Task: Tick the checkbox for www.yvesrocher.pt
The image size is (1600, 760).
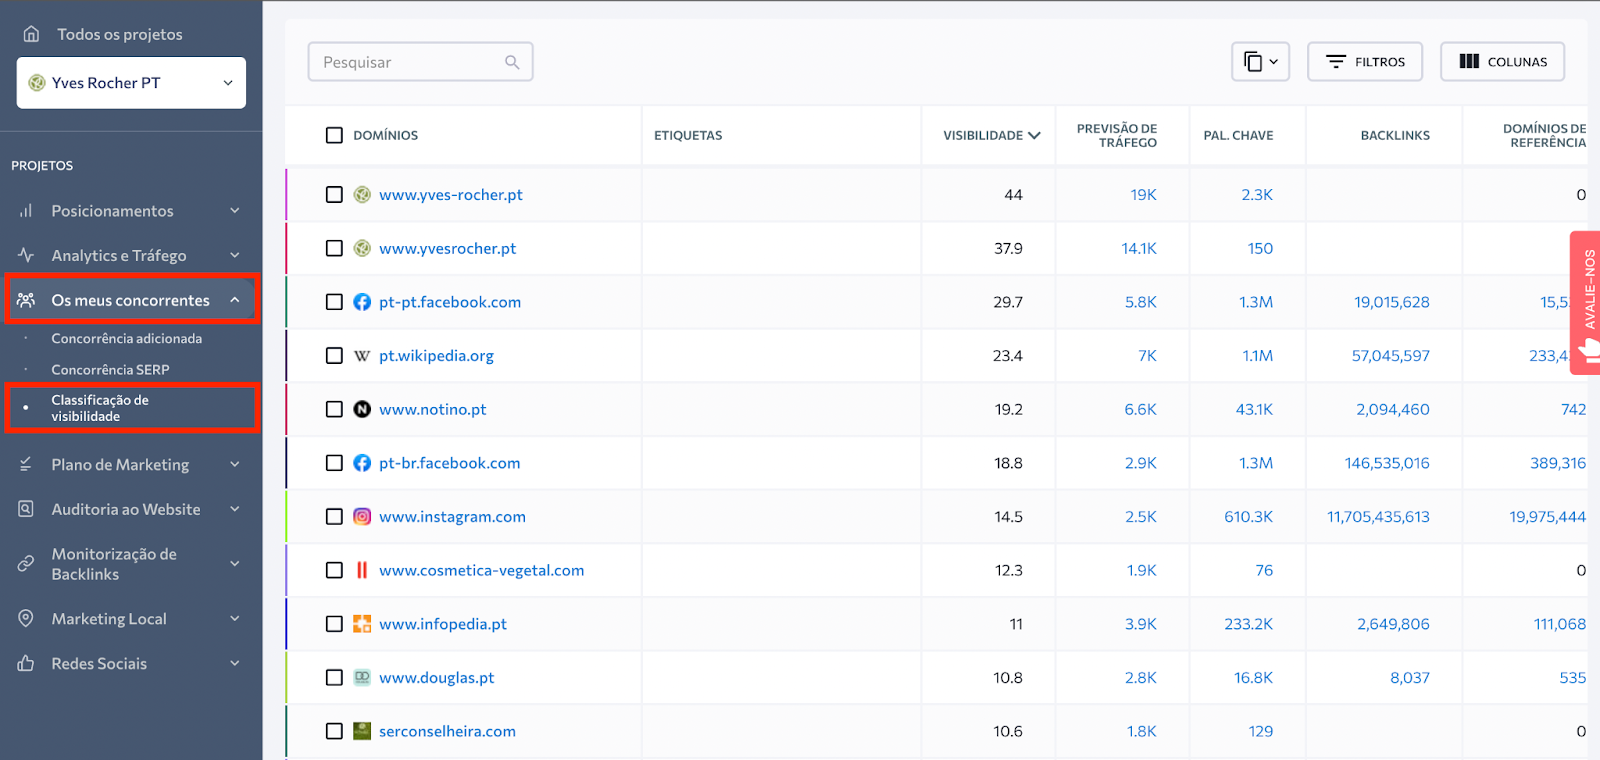Action: coord(334,248)
